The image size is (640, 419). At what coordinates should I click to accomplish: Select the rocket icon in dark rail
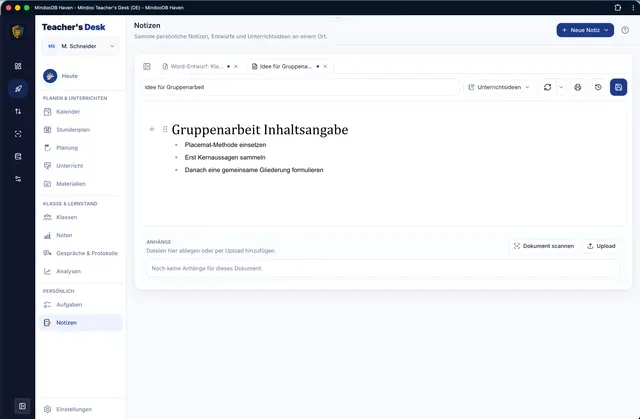[x=18, y=89]
